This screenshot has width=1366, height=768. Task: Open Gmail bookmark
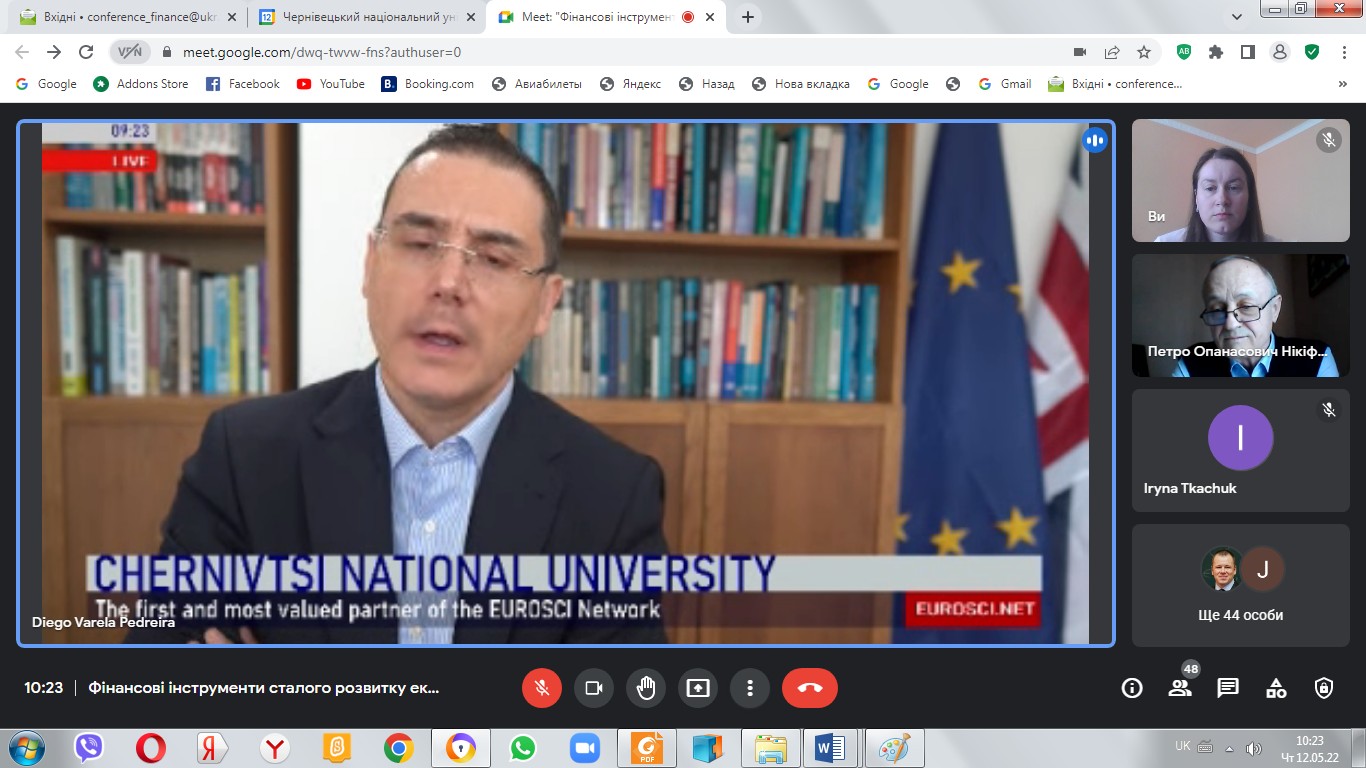[1005, 84]
